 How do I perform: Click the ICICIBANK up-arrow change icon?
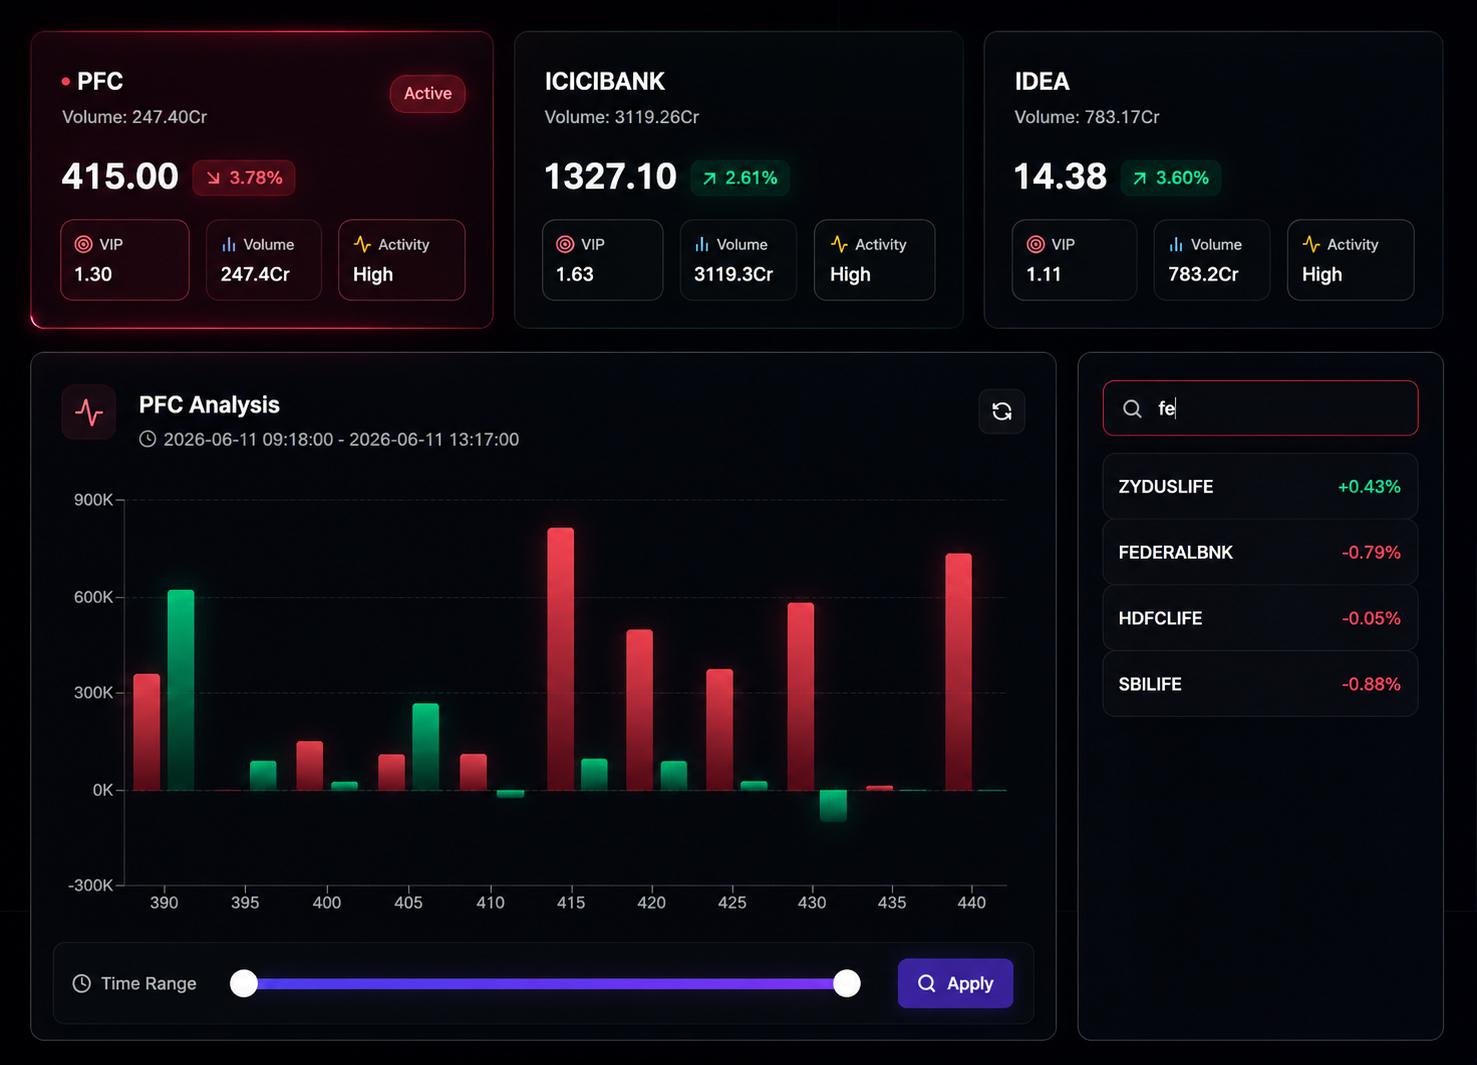point(709,178)
